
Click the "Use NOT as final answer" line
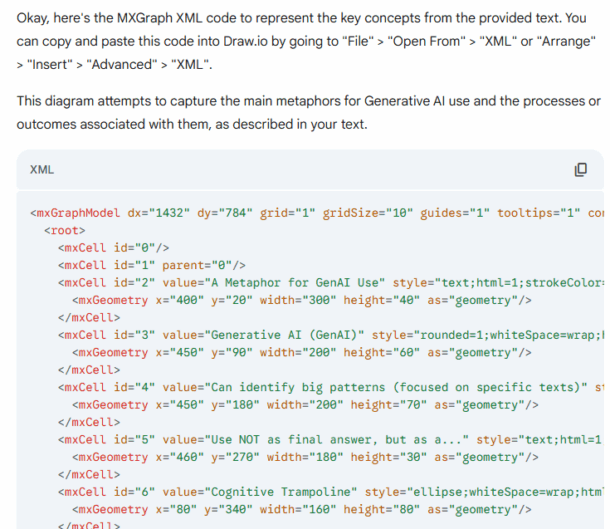pyautogui.click(x=331, y=440)
